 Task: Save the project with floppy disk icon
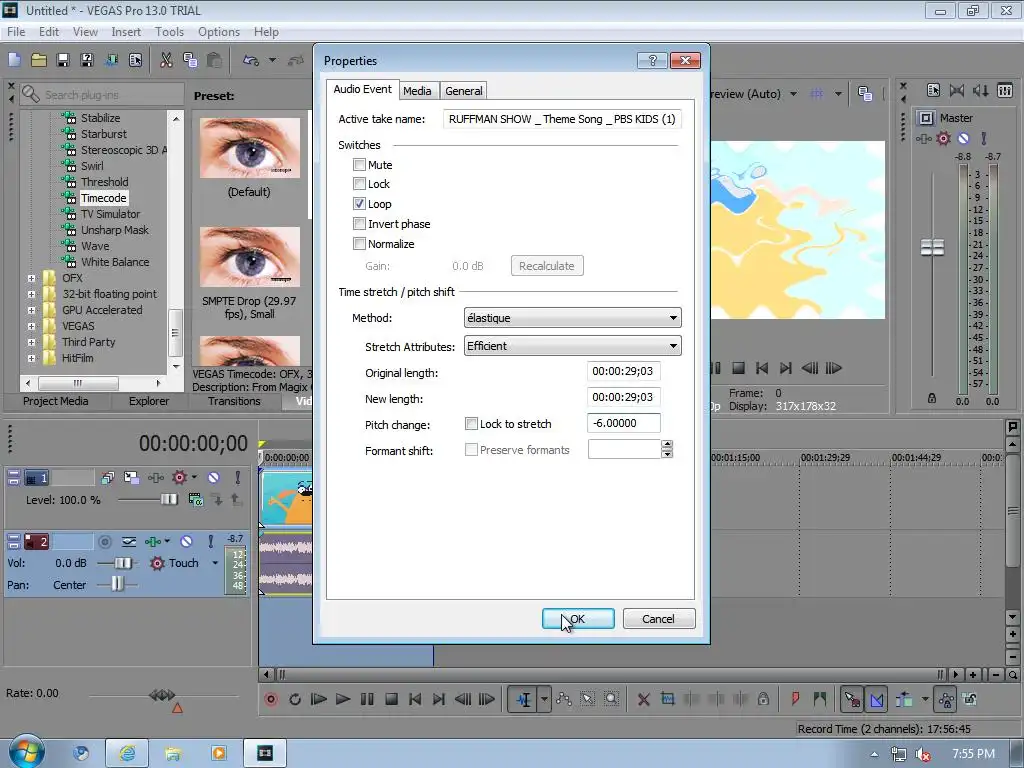tap(63, 60)
